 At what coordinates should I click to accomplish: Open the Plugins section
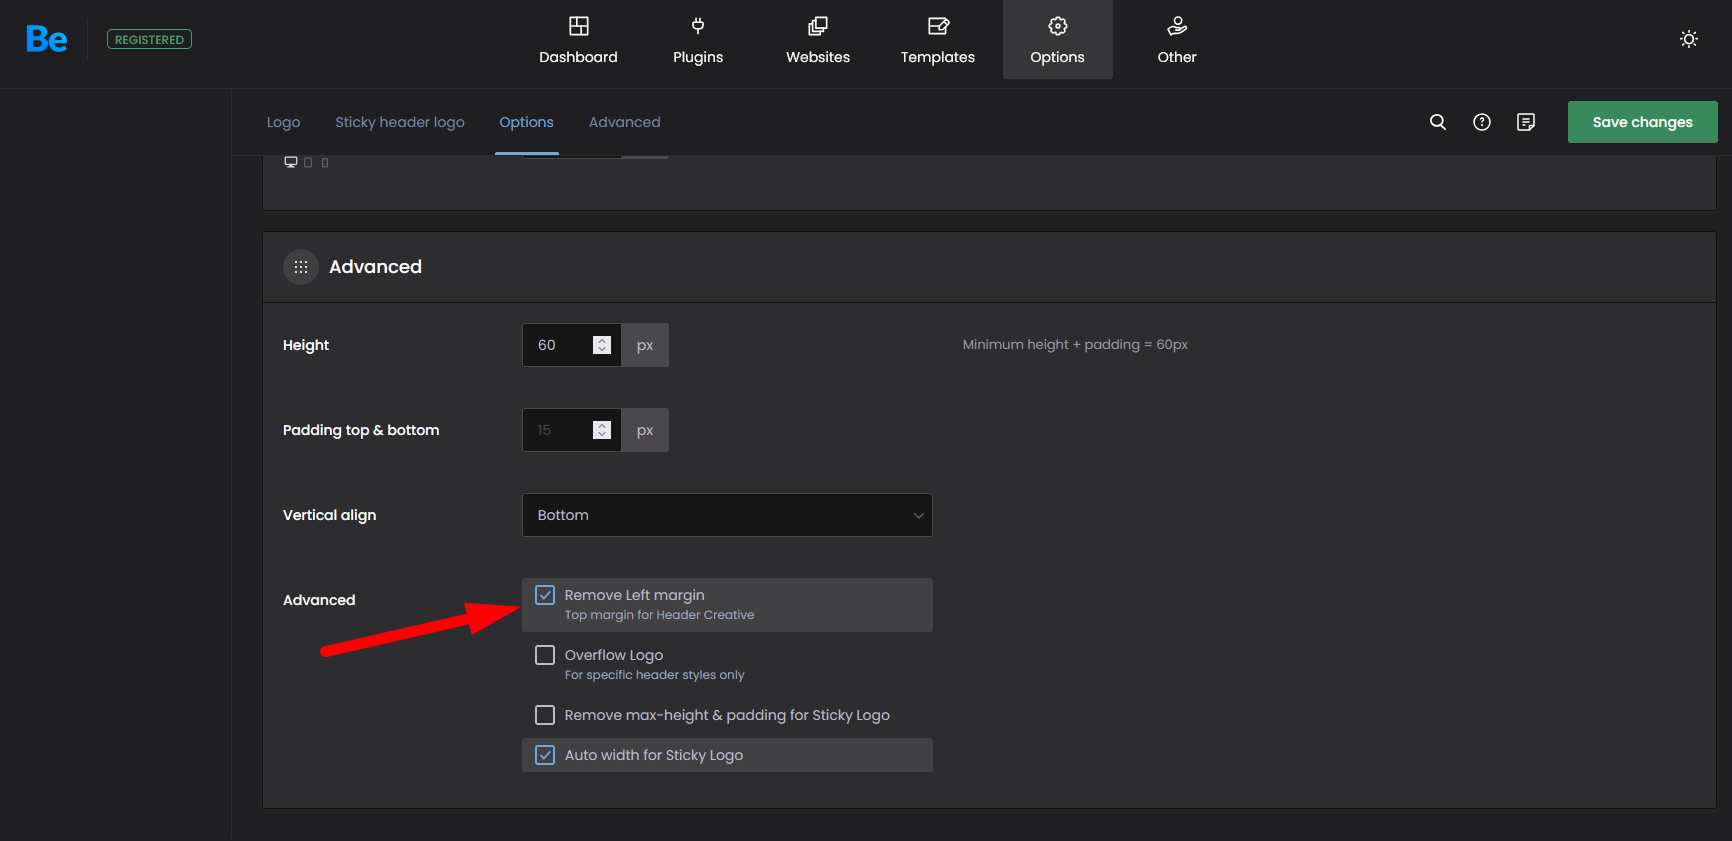[698, 40]
